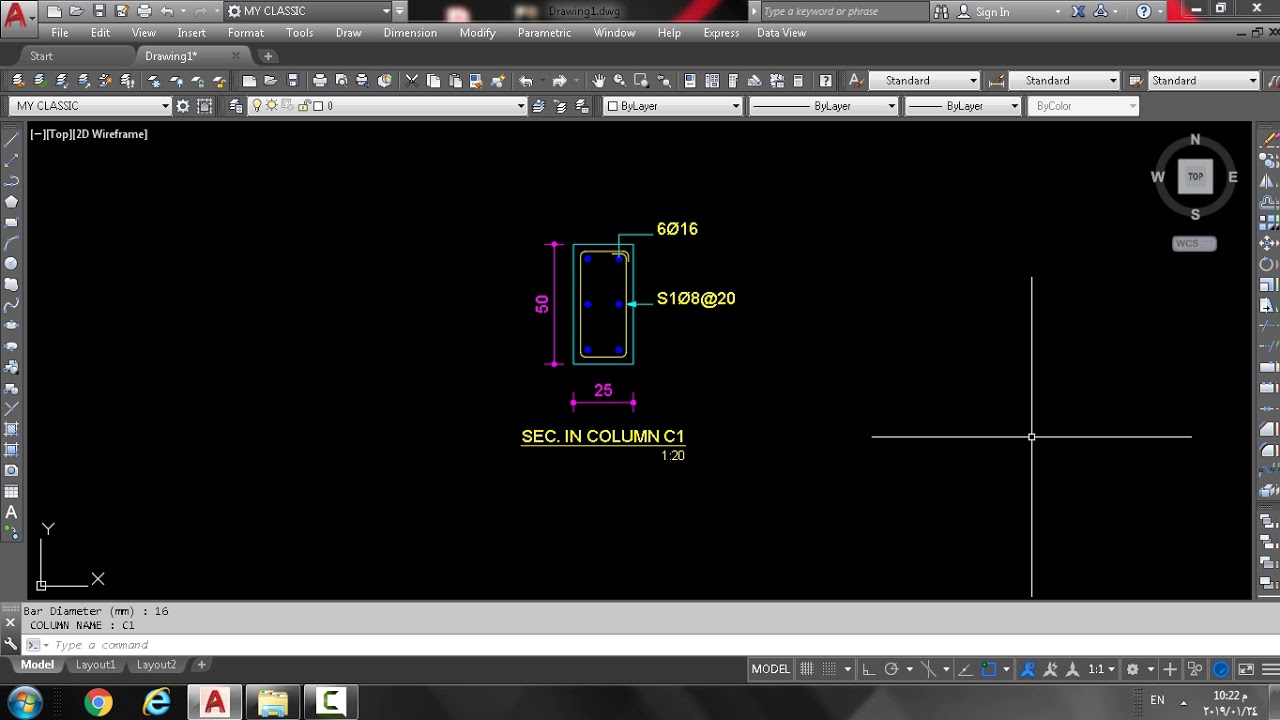Viewport: 1280px width, 720px height.
Task: Toggle Ortho mode in status bar
Action: [x=868, y=669]
